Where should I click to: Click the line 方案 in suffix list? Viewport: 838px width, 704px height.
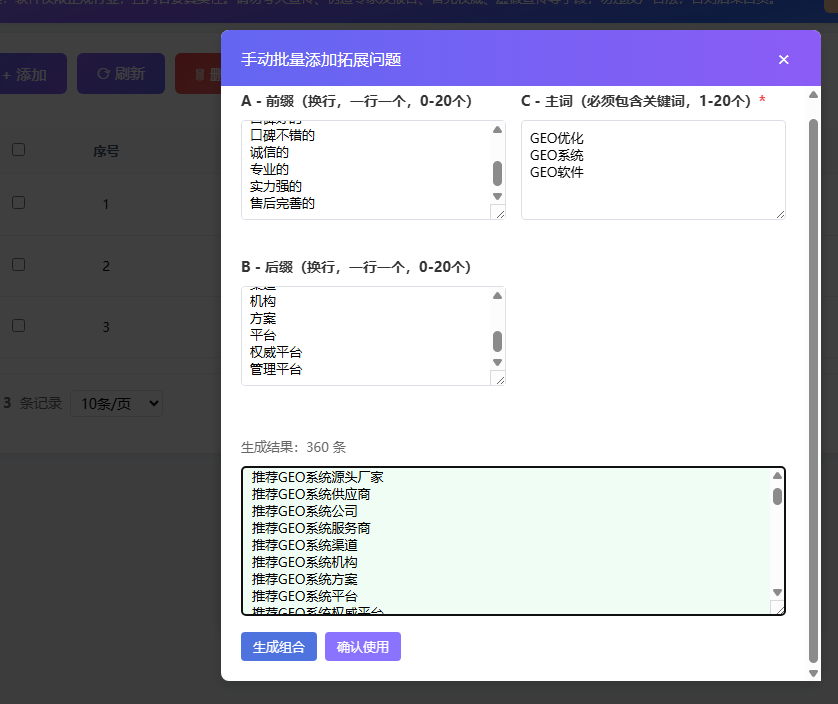263,319
